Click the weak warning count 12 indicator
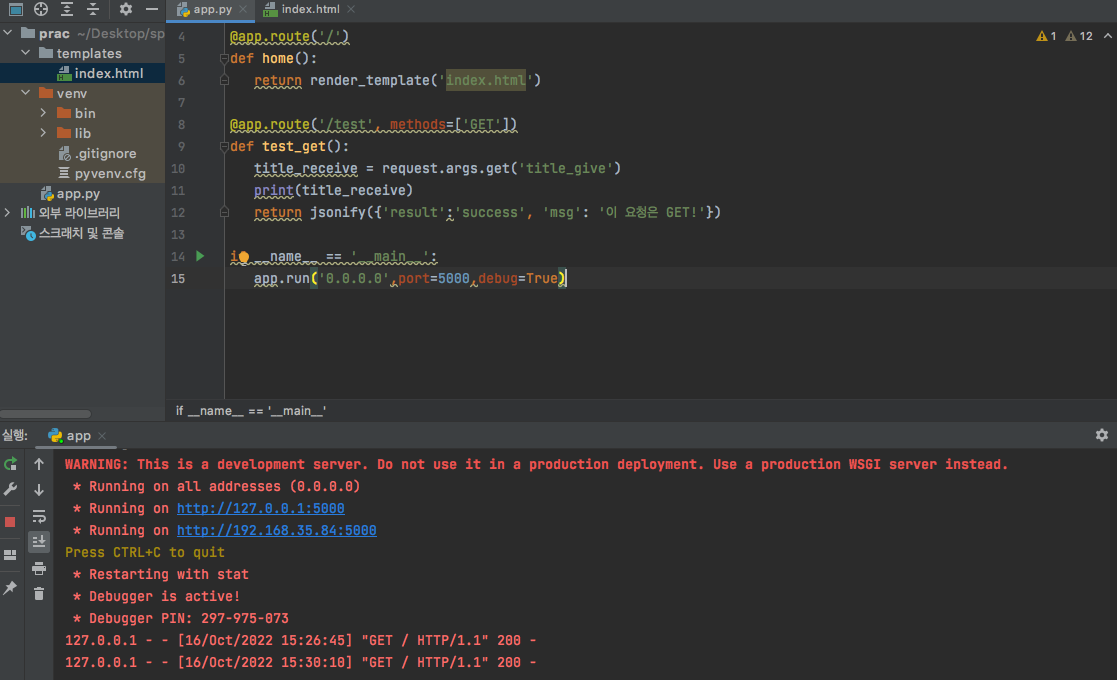This screenshot has height=680, width=1117. point(1079,36)
